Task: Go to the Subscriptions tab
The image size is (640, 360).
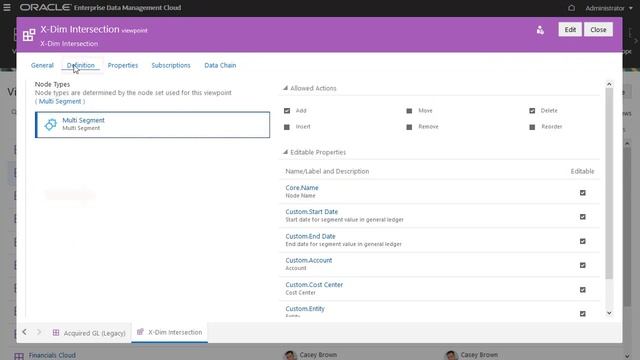Action: pos(171,65)
